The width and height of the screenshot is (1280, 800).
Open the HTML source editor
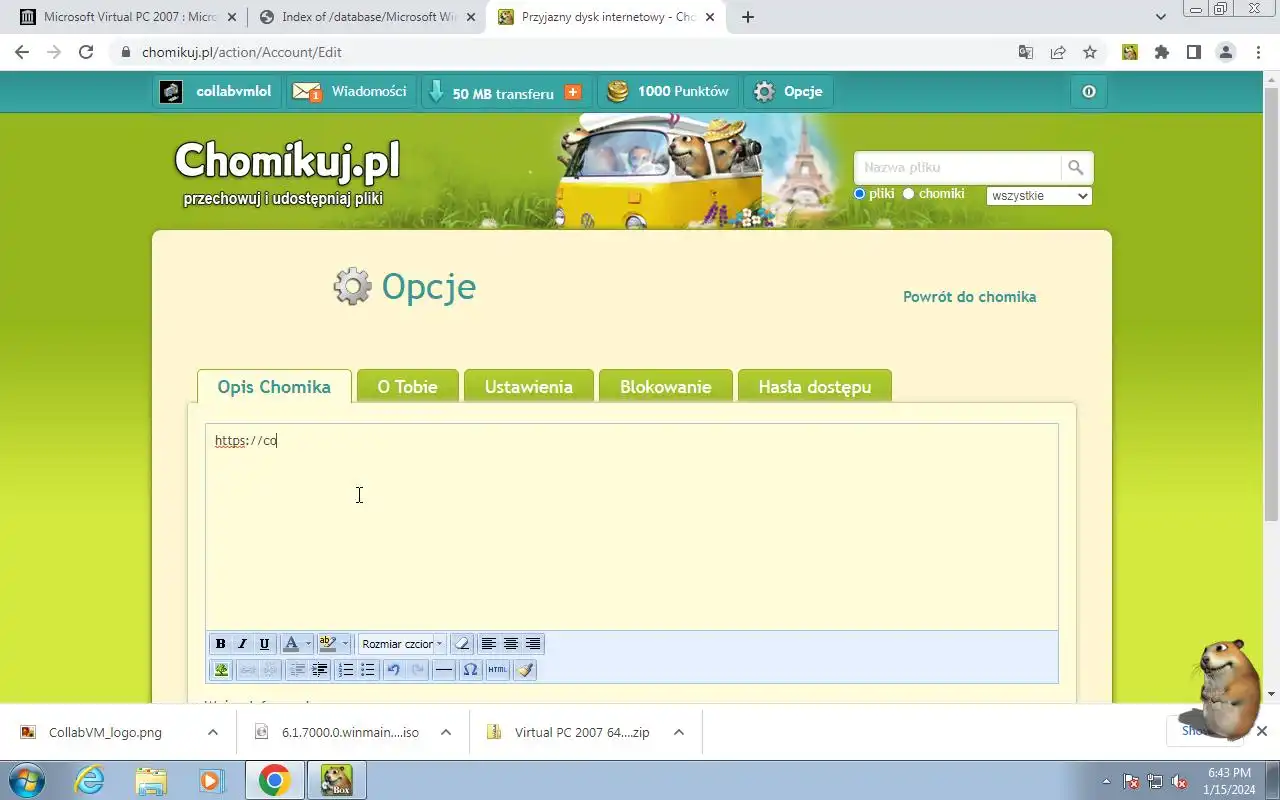498,670
